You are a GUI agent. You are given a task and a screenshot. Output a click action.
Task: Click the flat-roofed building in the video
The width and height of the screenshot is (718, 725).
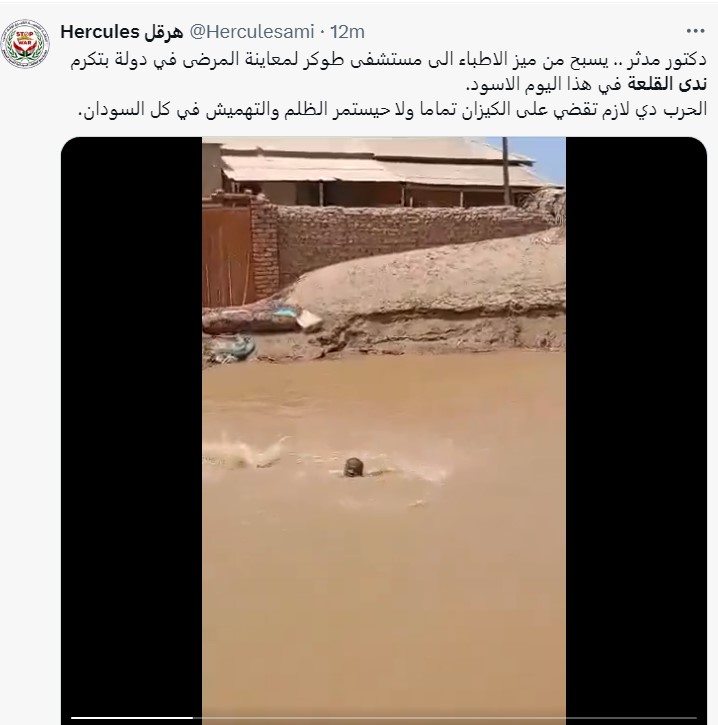coord(379,173)
